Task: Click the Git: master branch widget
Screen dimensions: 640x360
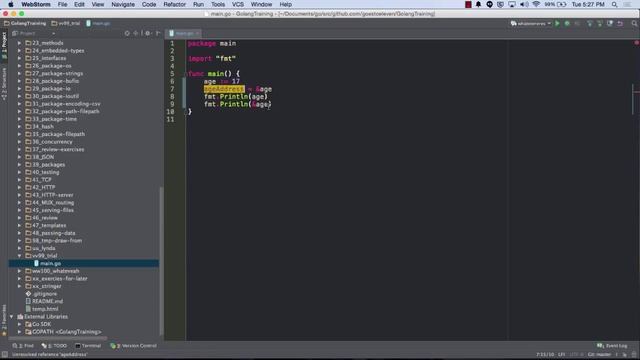Action: tap(599, 355)
